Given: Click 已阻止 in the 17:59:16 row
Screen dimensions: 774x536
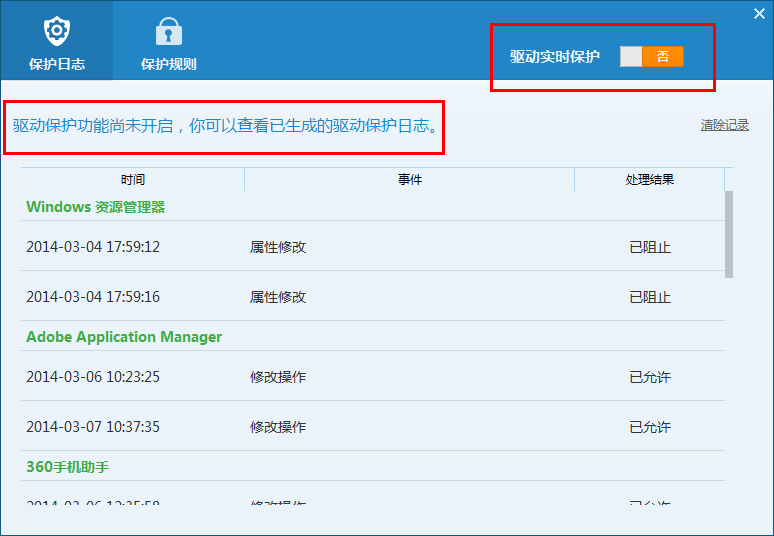Looking at the screenshot, I should (x=650, y=297).
